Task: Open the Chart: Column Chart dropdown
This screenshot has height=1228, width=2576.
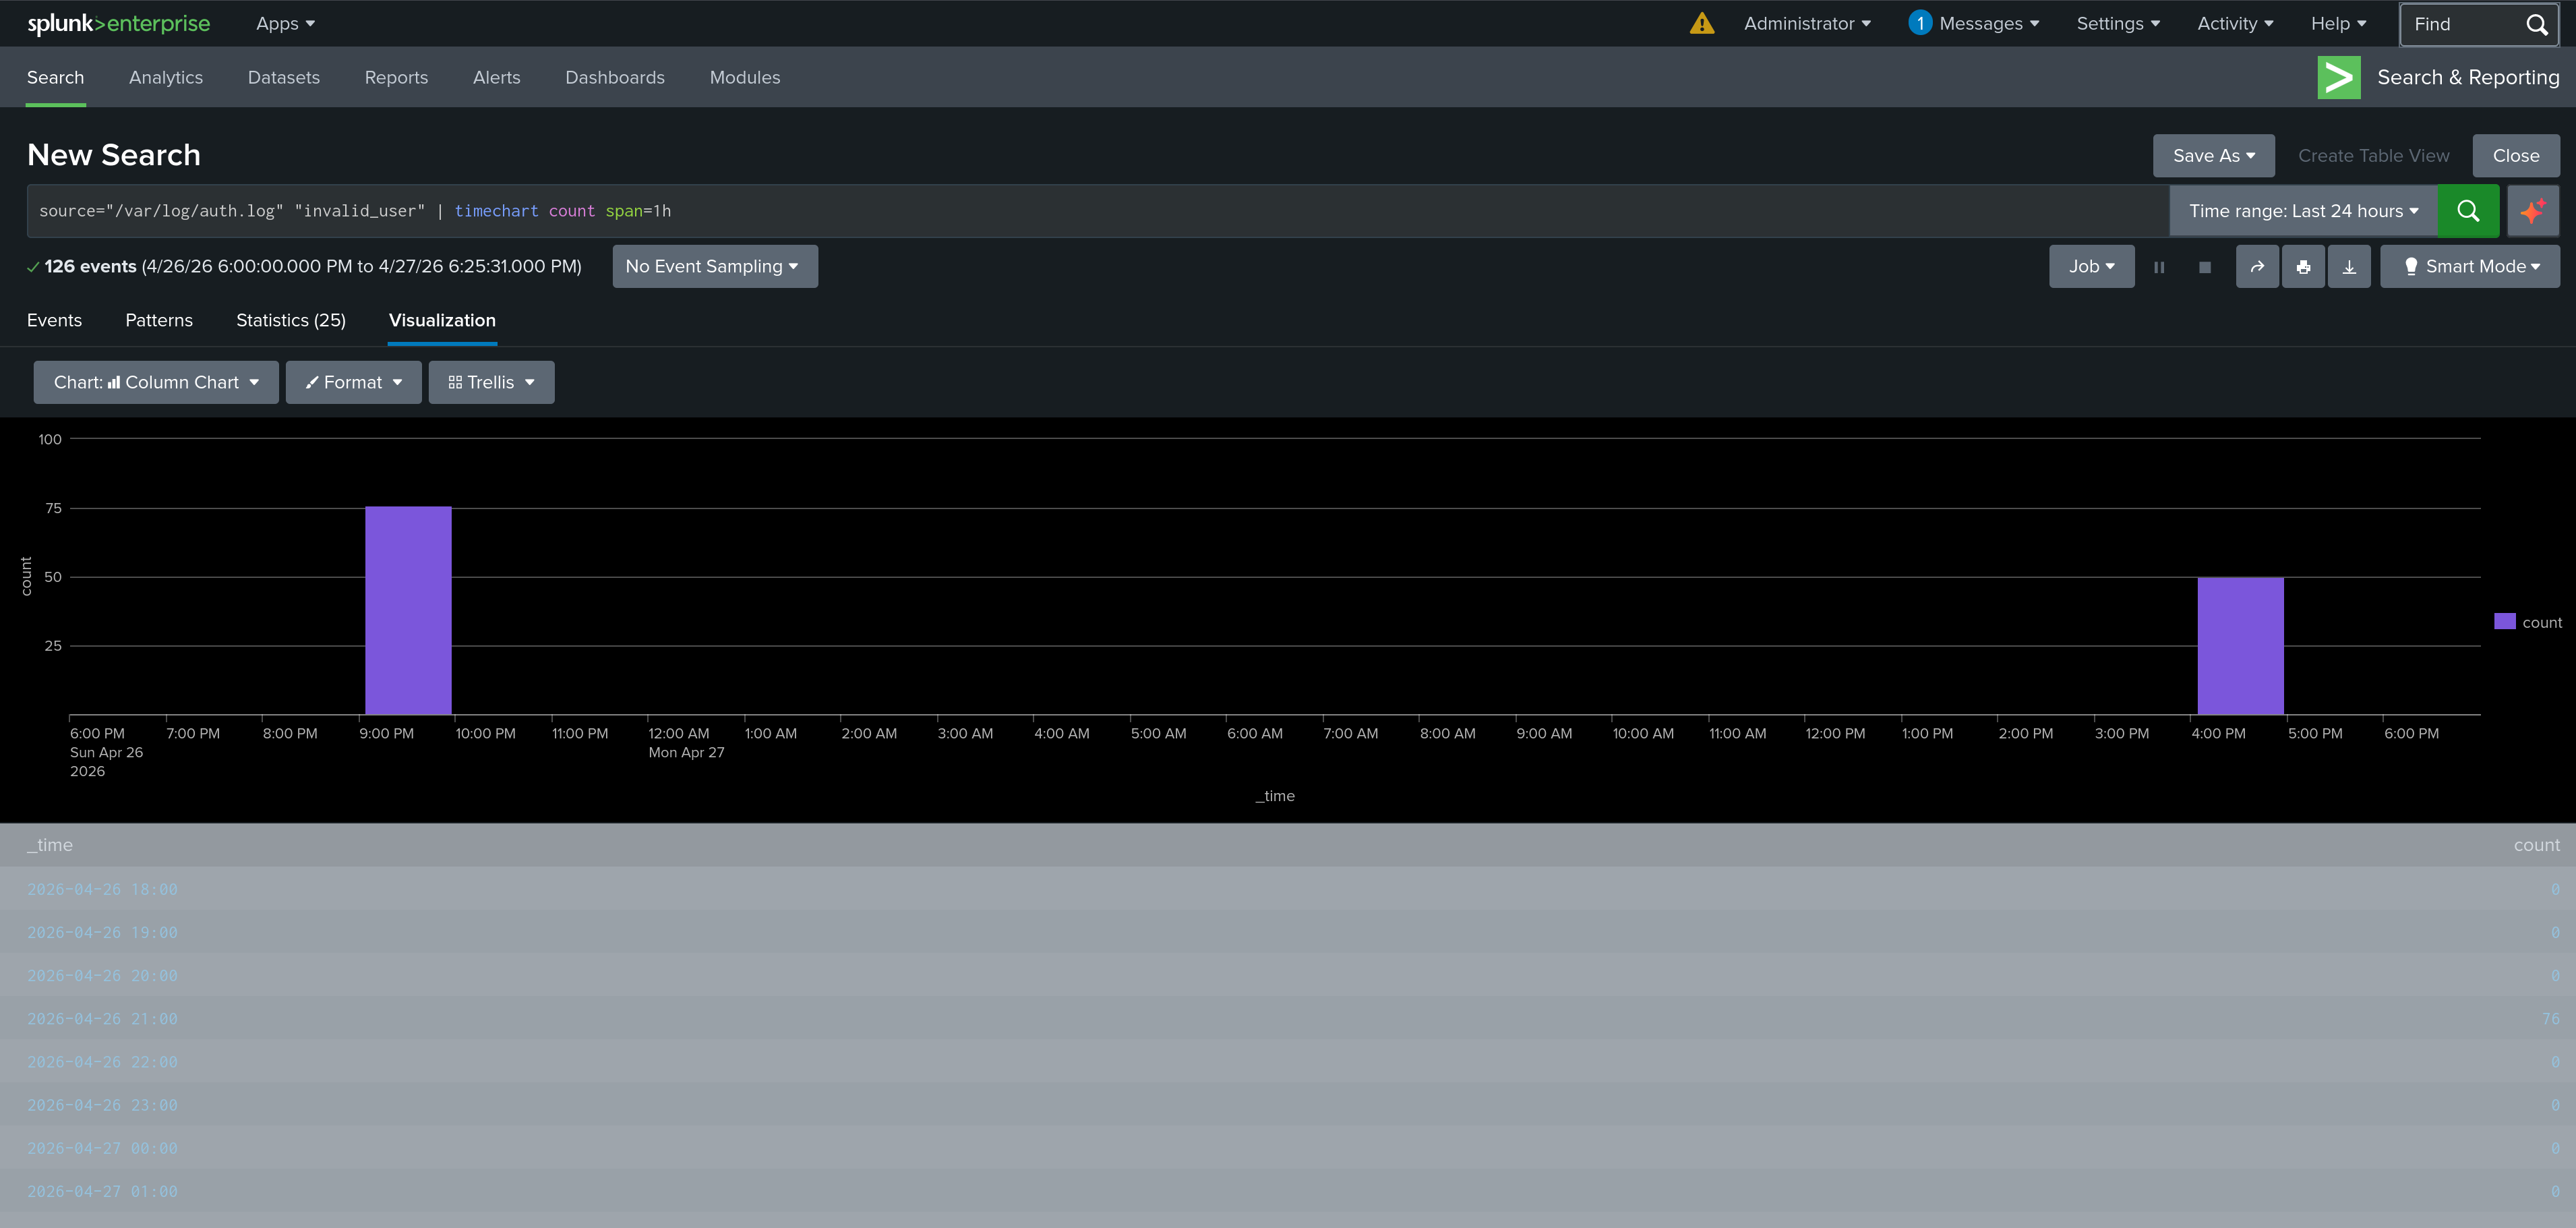Action: [155, 382]
